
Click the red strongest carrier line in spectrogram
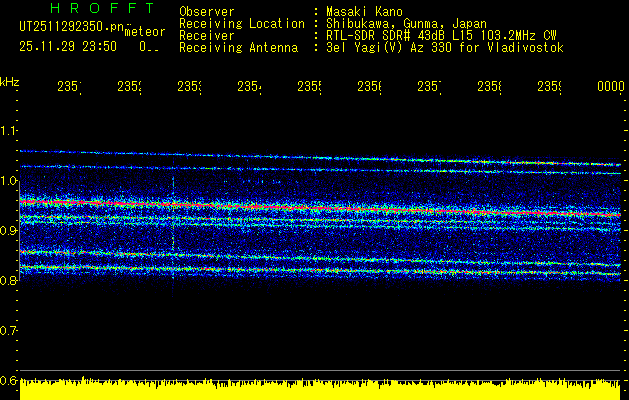320,207
